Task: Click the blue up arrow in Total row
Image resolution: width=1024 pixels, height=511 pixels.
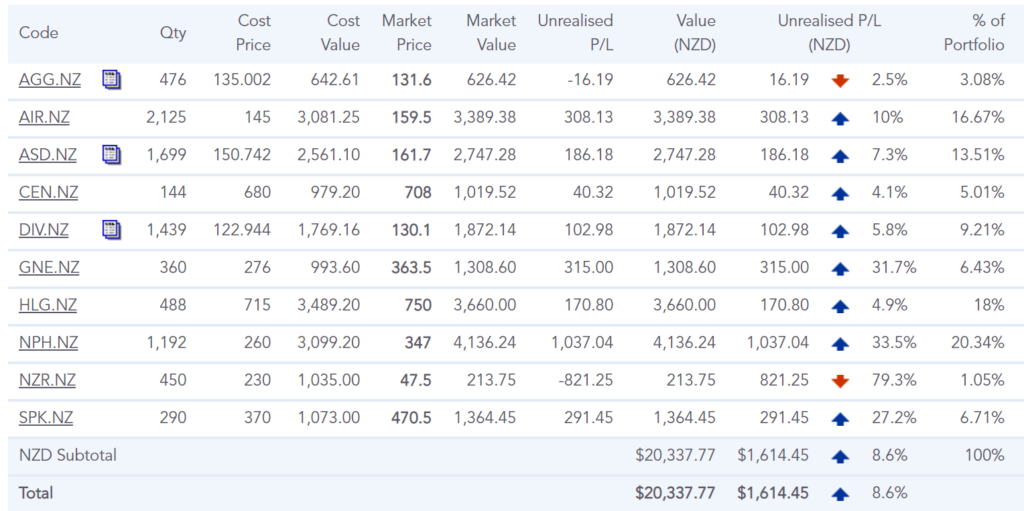Action: (840, 493)
